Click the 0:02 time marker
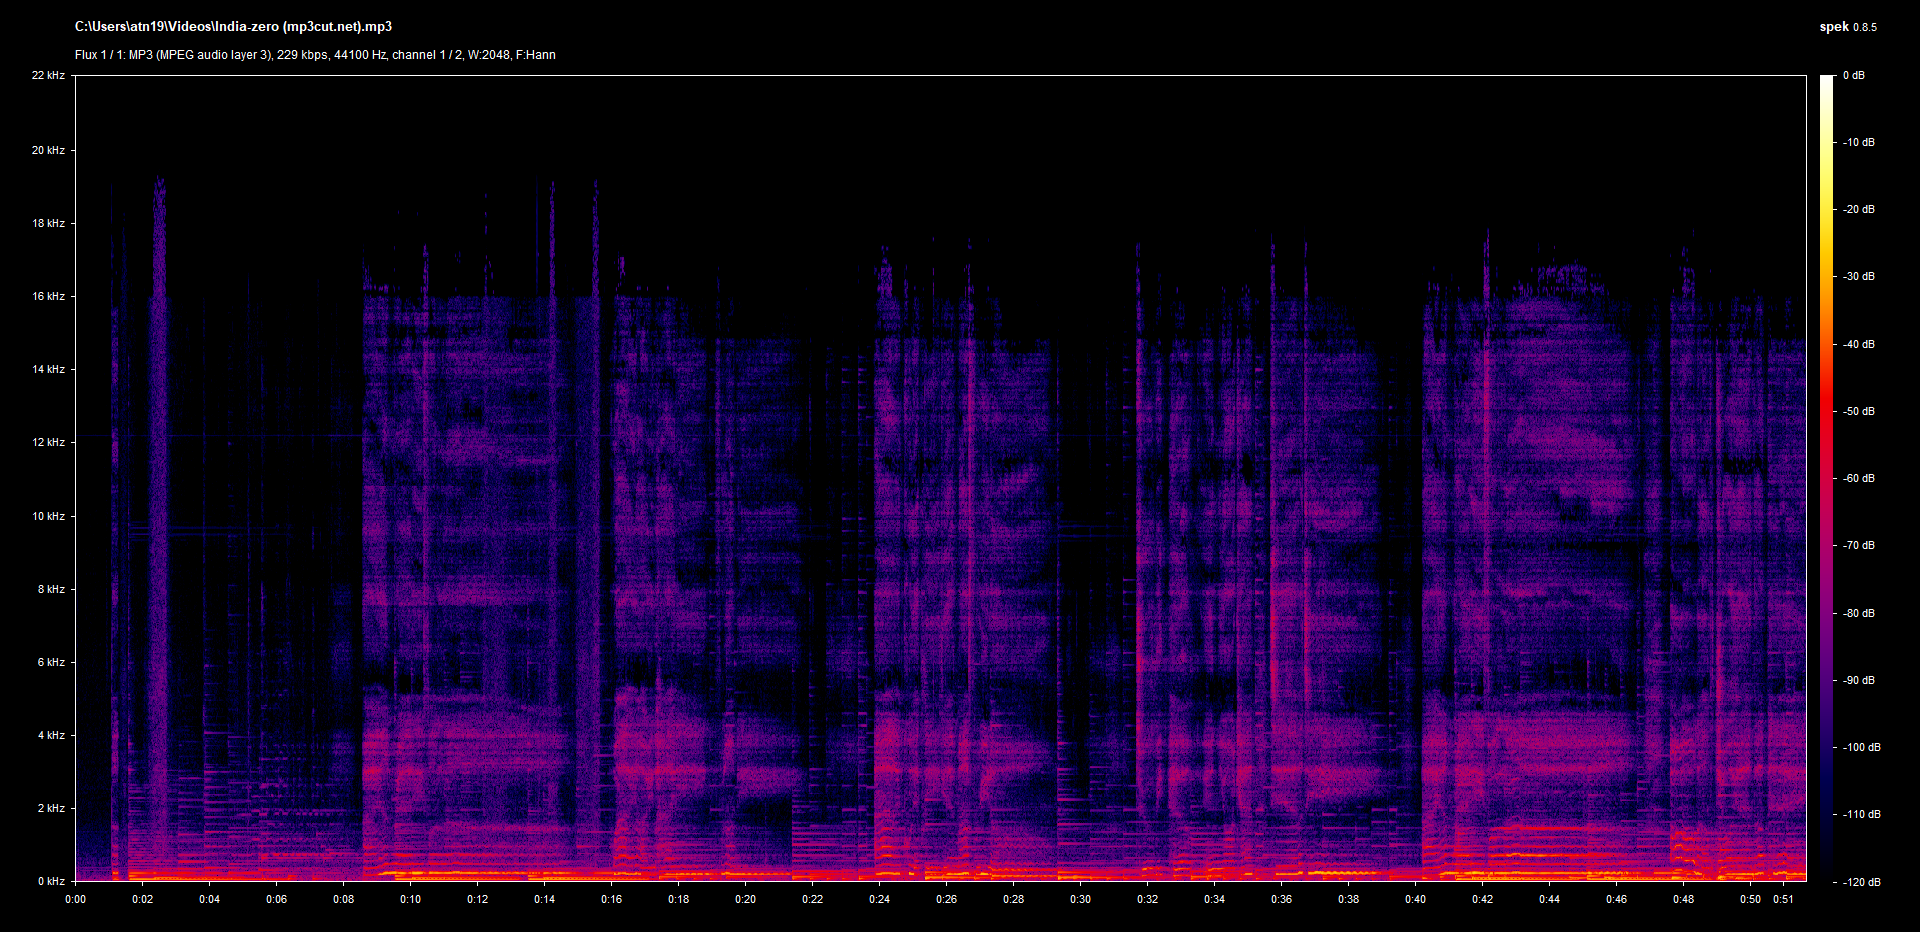The width and height of the screenshot is (1920, 932). pos(143,899)
